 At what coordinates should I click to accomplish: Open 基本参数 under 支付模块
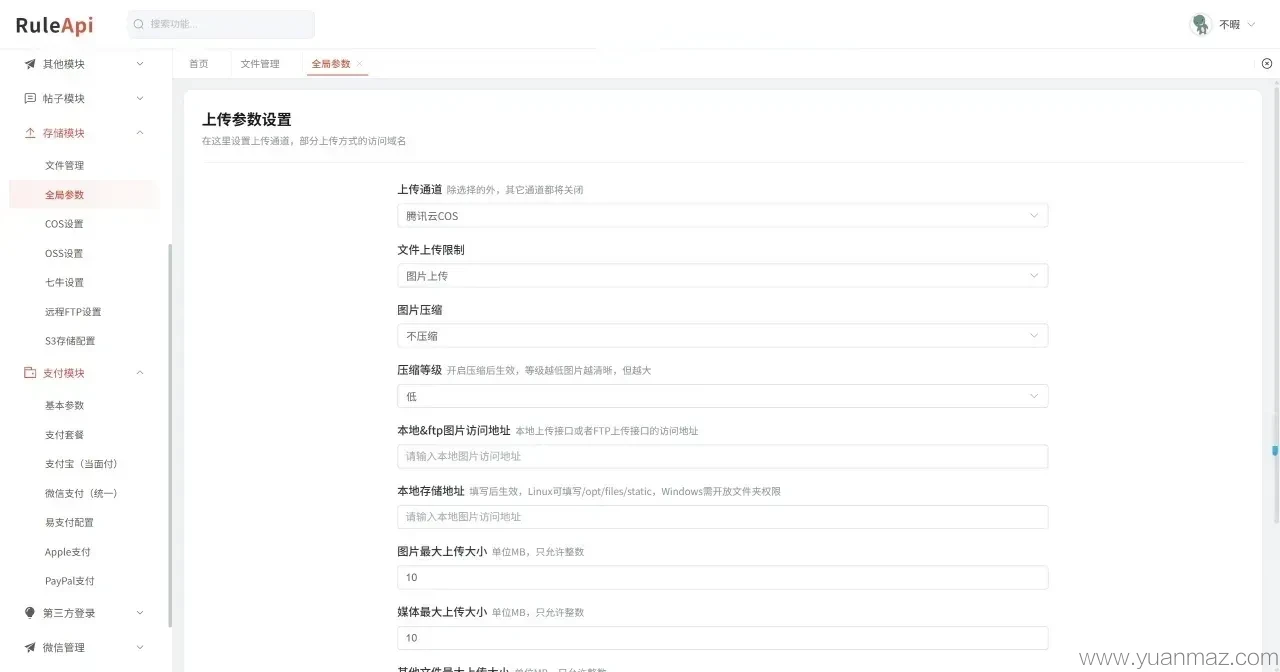tap(64, 405)
